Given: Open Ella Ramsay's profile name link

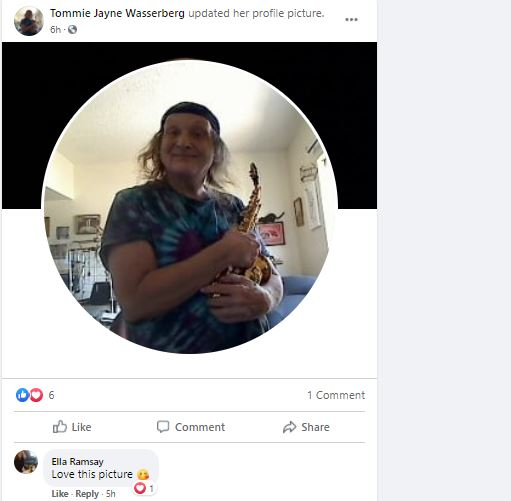Looking at the screenshot, I should (x=77, y=462).
